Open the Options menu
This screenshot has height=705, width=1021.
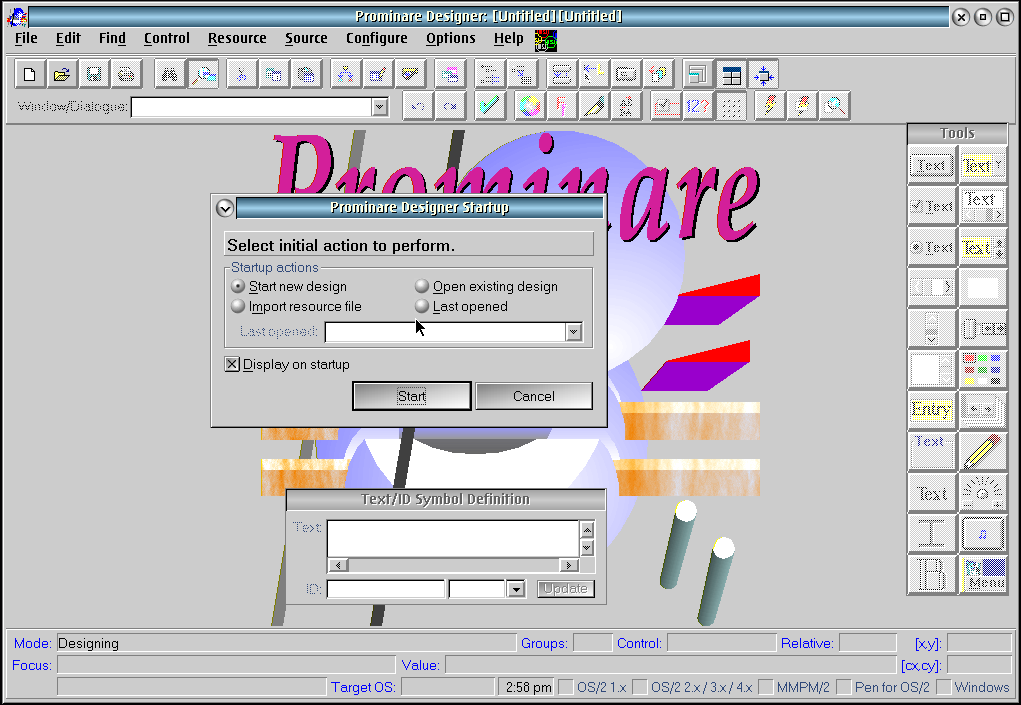[x=451, y=38]
